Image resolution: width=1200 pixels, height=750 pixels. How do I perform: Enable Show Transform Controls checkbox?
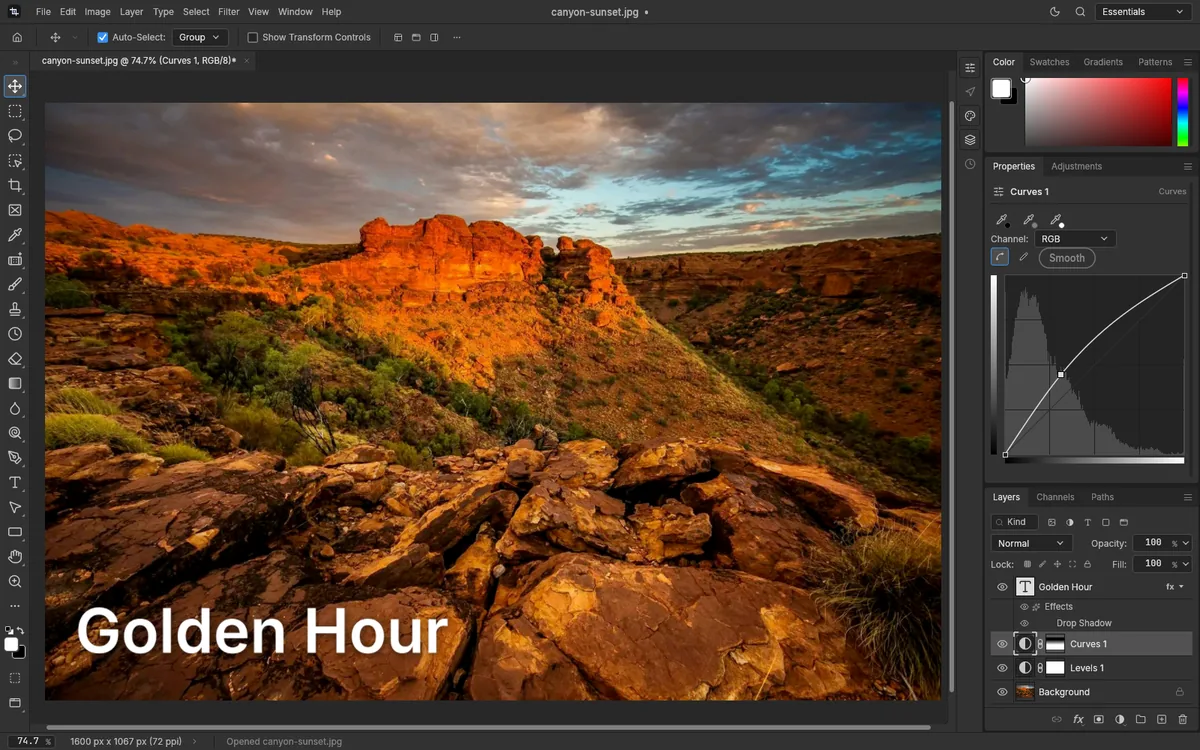tap(252, 37)
